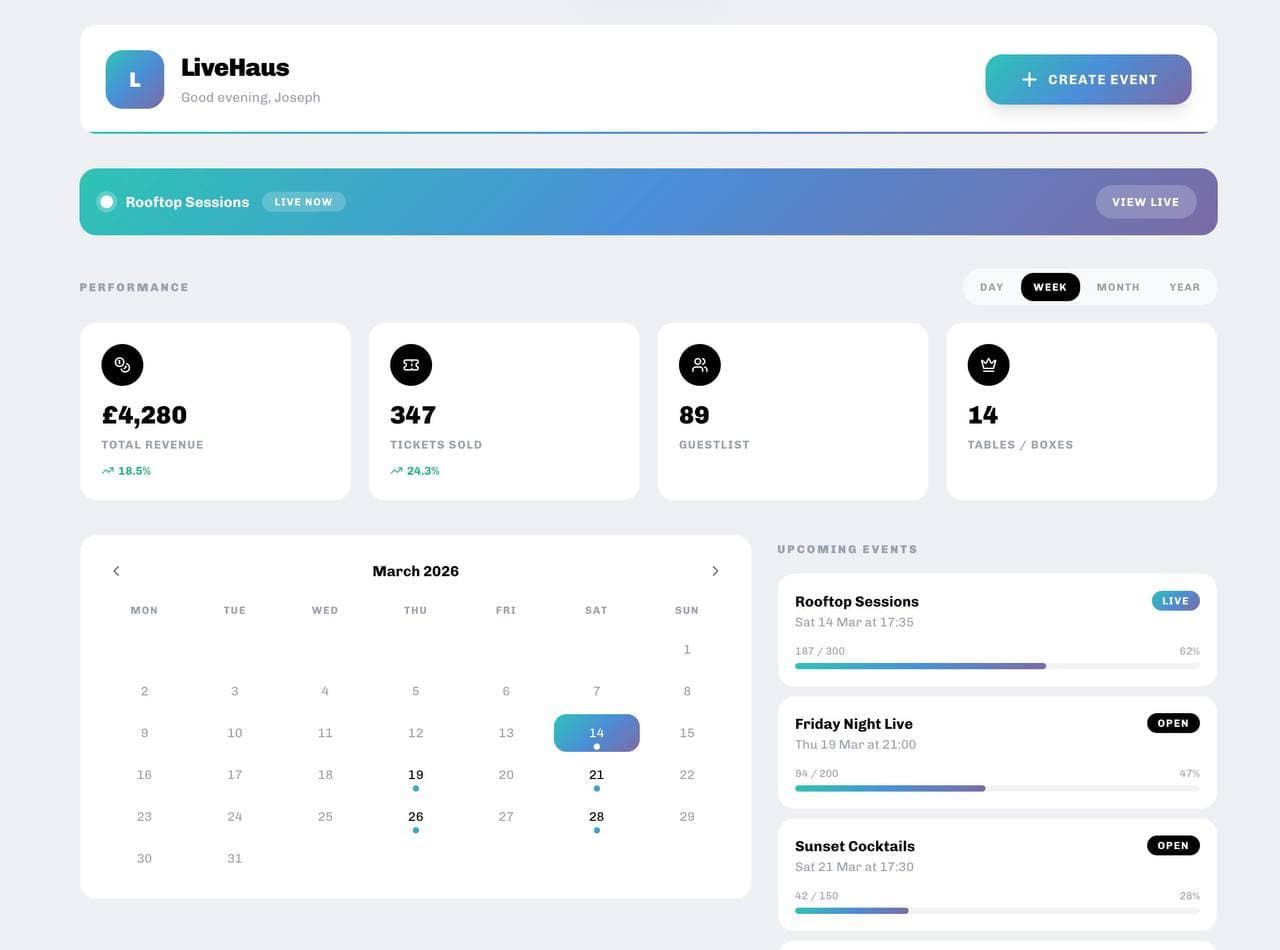Advance to April using the right chevron
Image resolution: width=1280 pixels, height=950 pixels.
point(715,571)
